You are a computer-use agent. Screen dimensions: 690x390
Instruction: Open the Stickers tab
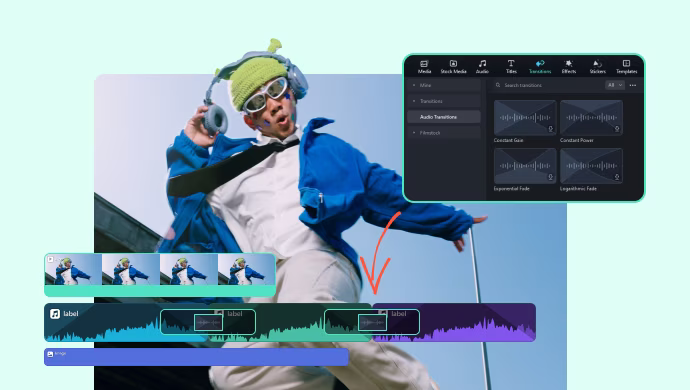coord(598,66)
